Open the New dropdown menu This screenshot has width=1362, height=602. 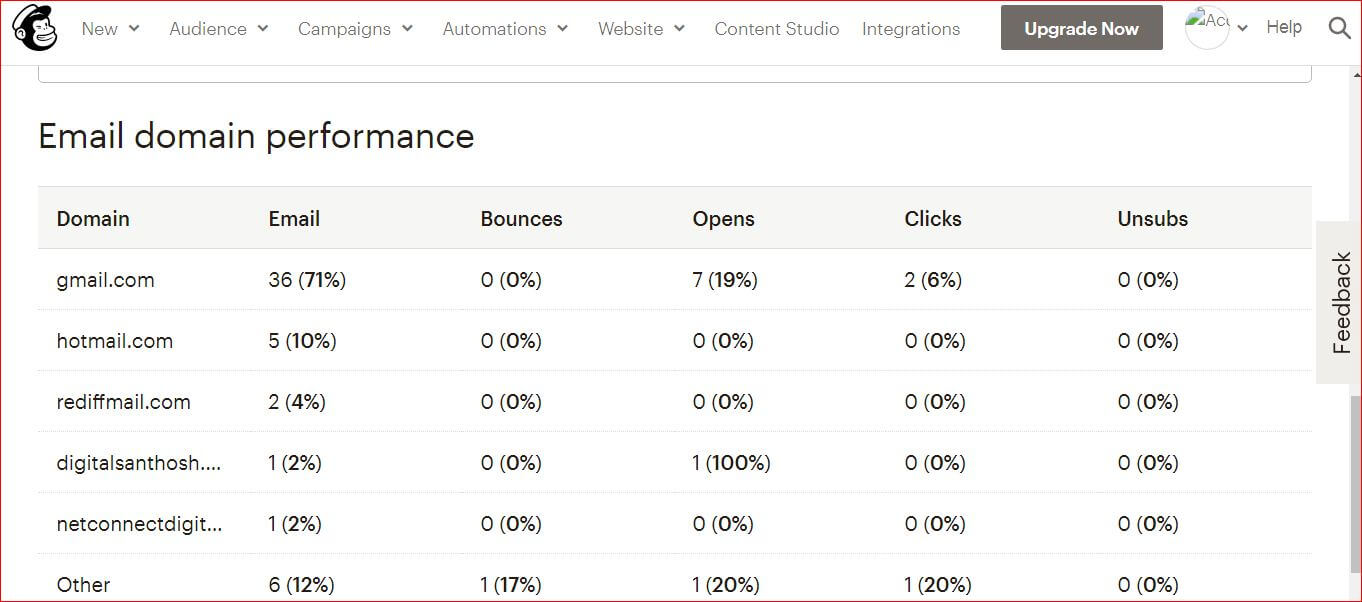coord(110,29)
